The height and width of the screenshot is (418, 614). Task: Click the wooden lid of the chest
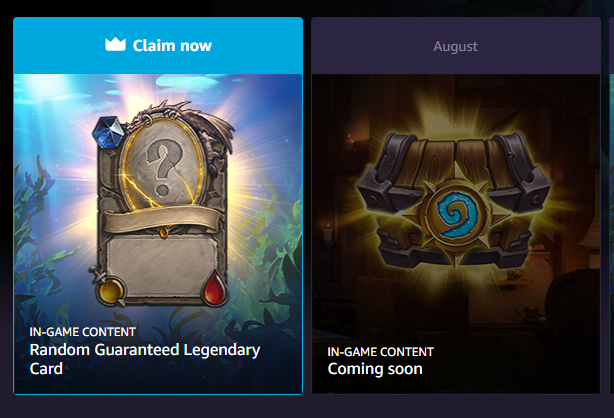coord(455,161)
